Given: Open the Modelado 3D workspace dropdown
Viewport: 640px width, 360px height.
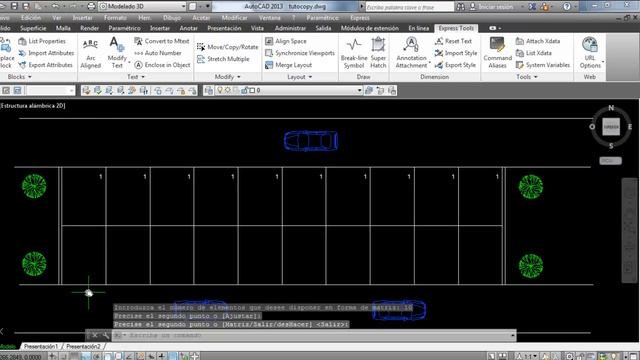Looking at the screenshot, I should (x=183, y=7).
